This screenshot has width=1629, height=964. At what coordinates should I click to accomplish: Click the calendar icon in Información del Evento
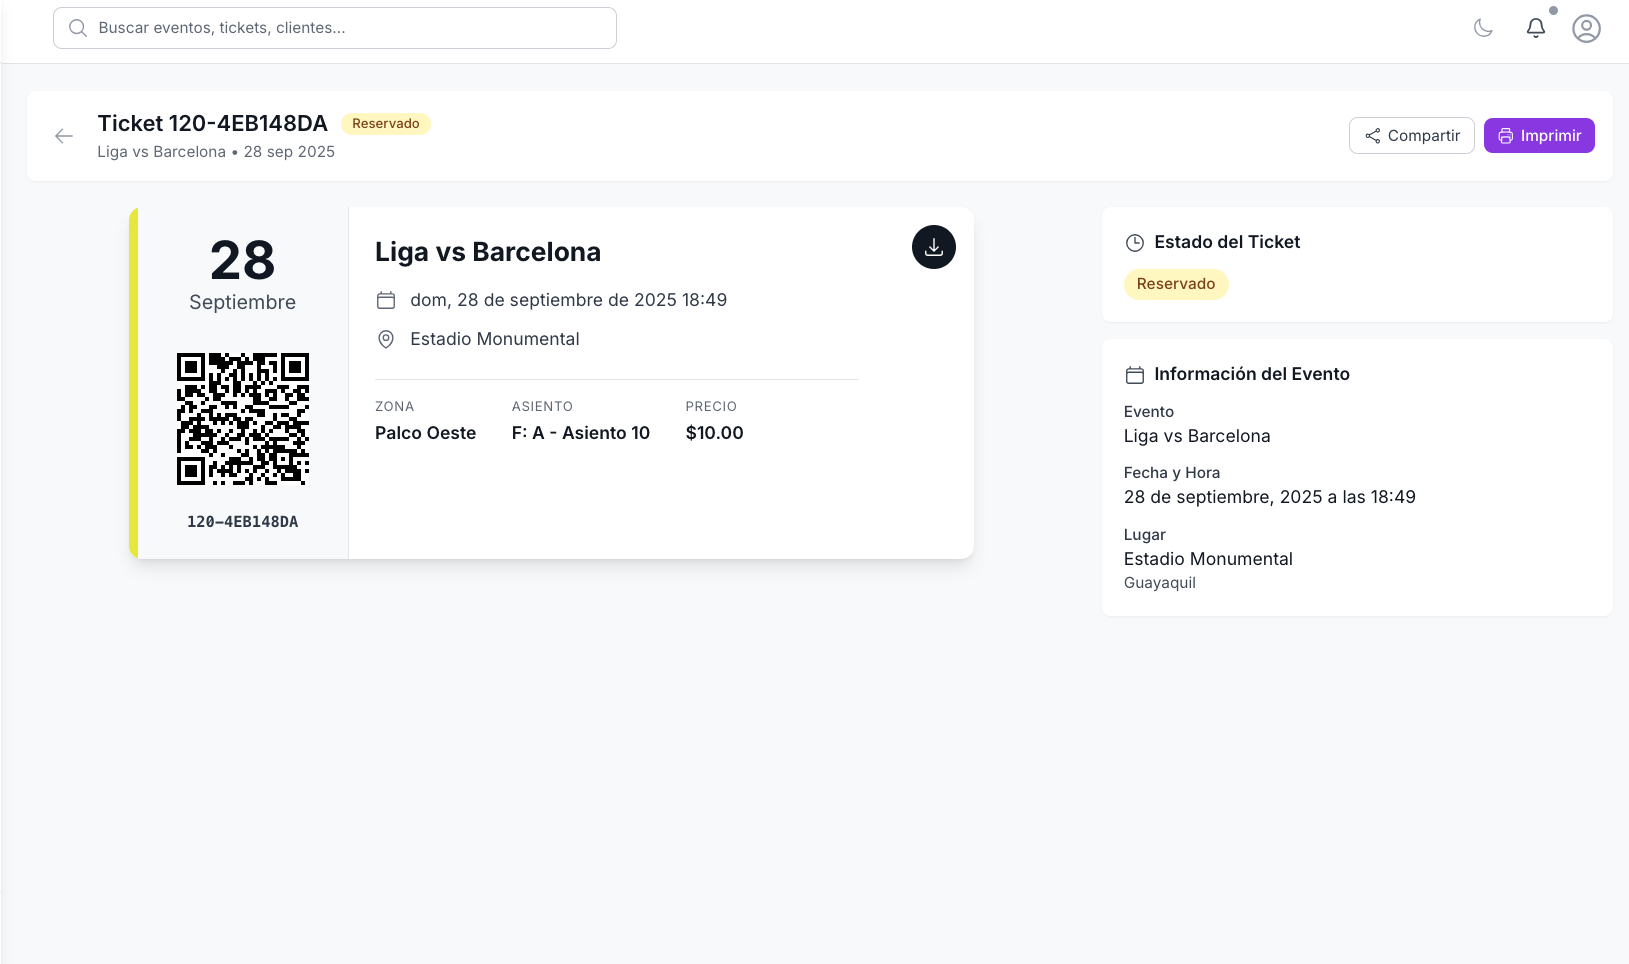(1134, 373)
